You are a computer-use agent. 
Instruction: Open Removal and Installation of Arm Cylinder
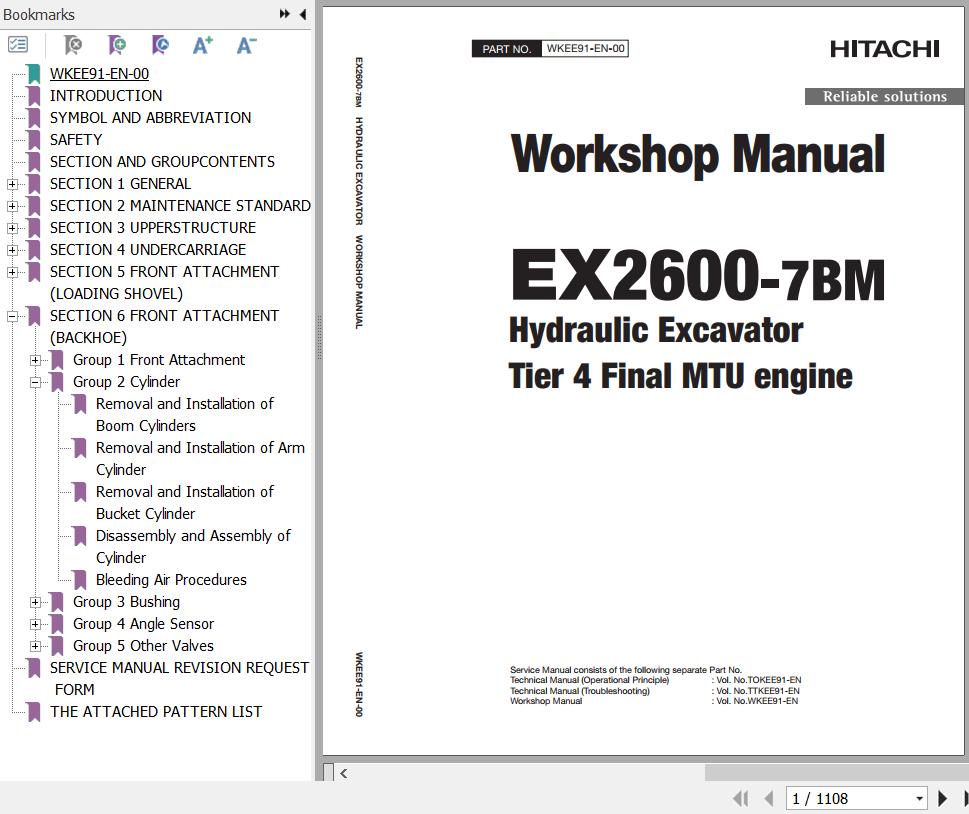pos(200,459)
